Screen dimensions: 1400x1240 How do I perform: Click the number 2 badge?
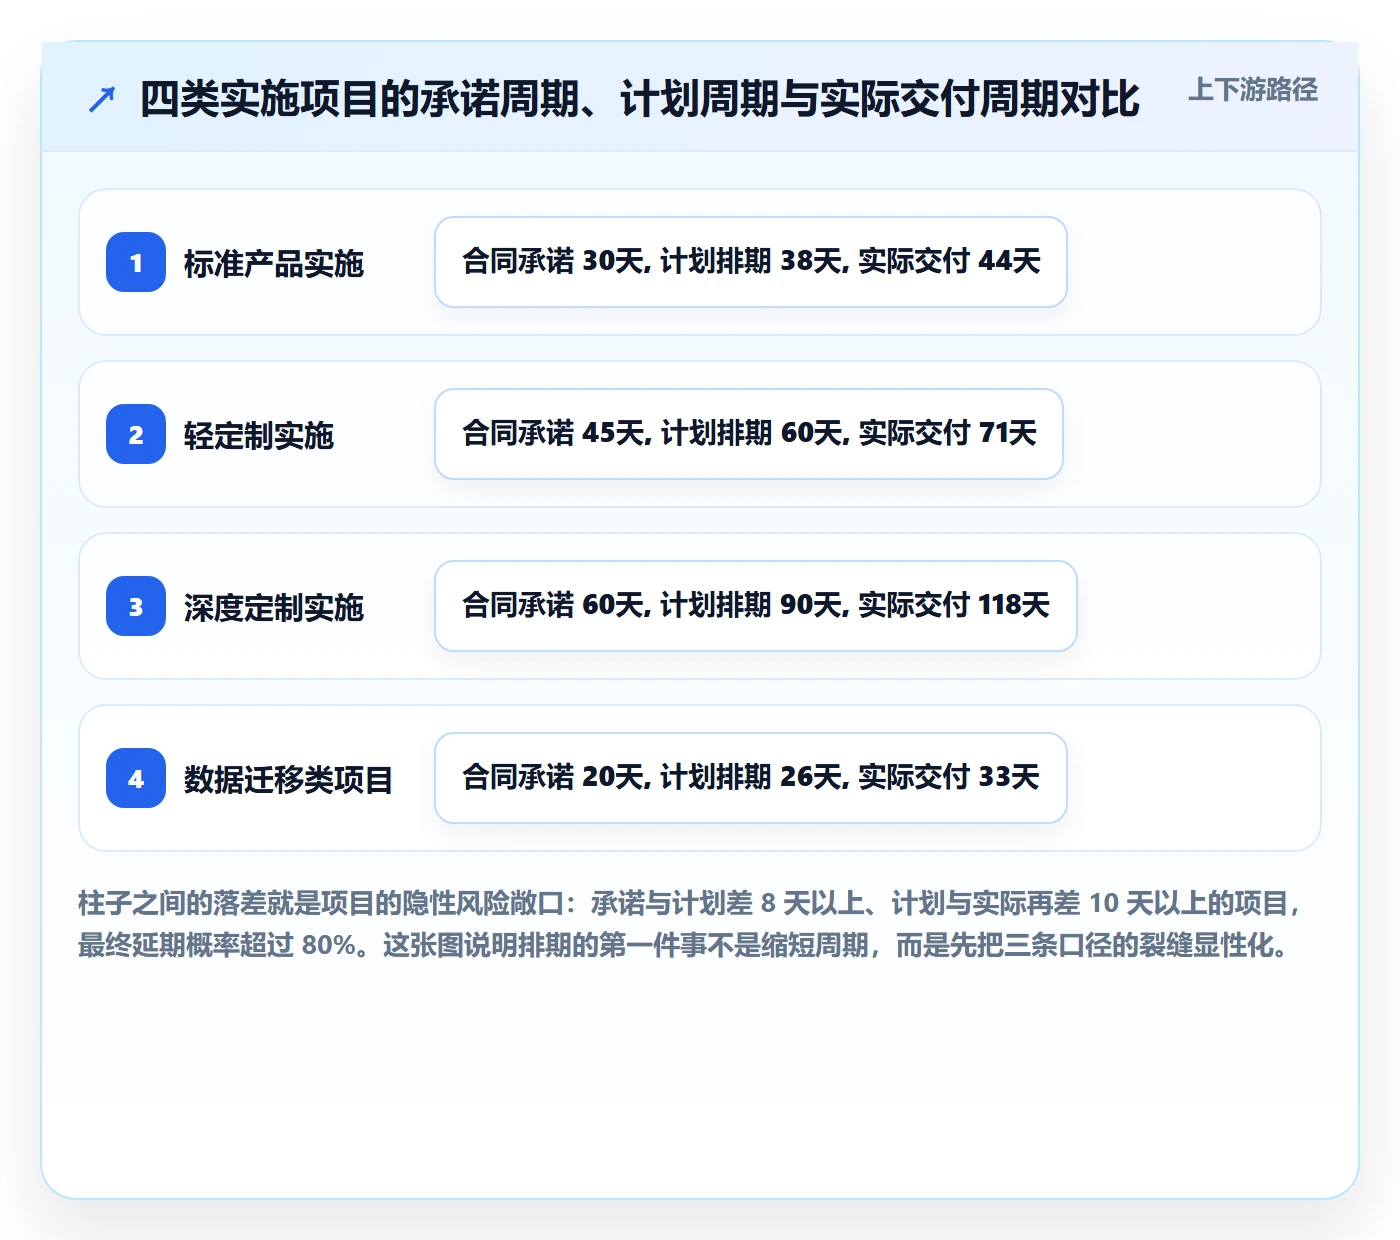[x=136, y=434]
